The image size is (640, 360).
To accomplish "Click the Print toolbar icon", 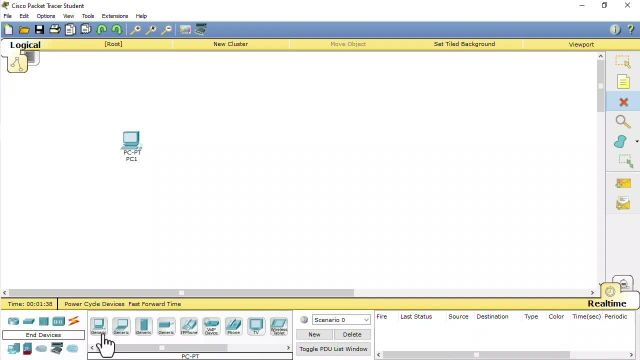I will coord(55,29).
